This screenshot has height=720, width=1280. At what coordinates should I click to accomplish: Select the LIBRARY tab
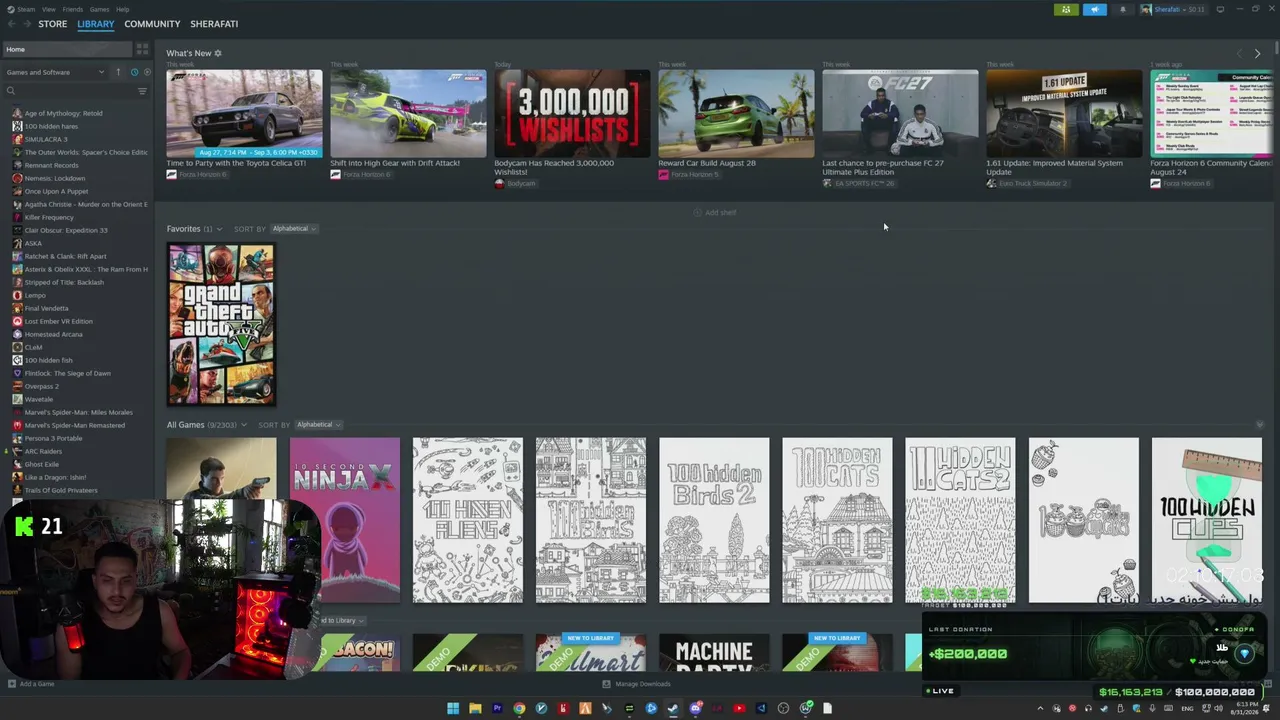[96, 24]
